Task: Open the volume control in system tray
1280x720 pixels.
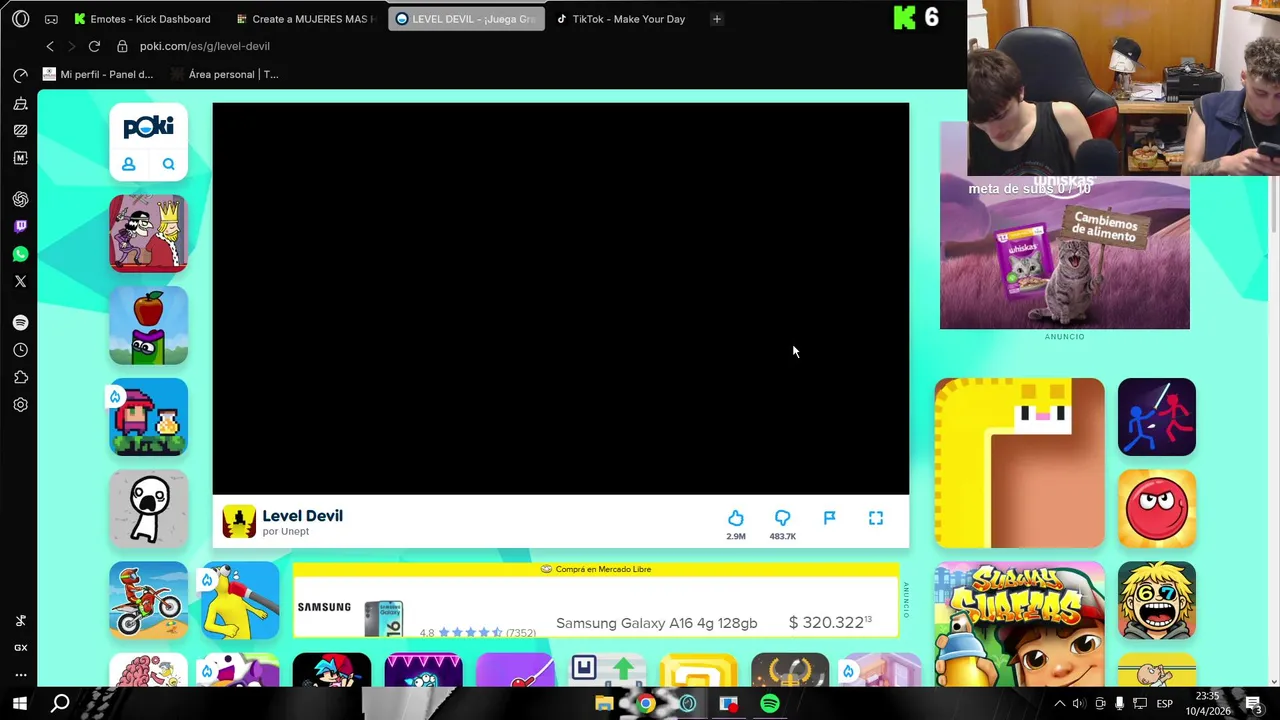Action: coord(1079,704)
